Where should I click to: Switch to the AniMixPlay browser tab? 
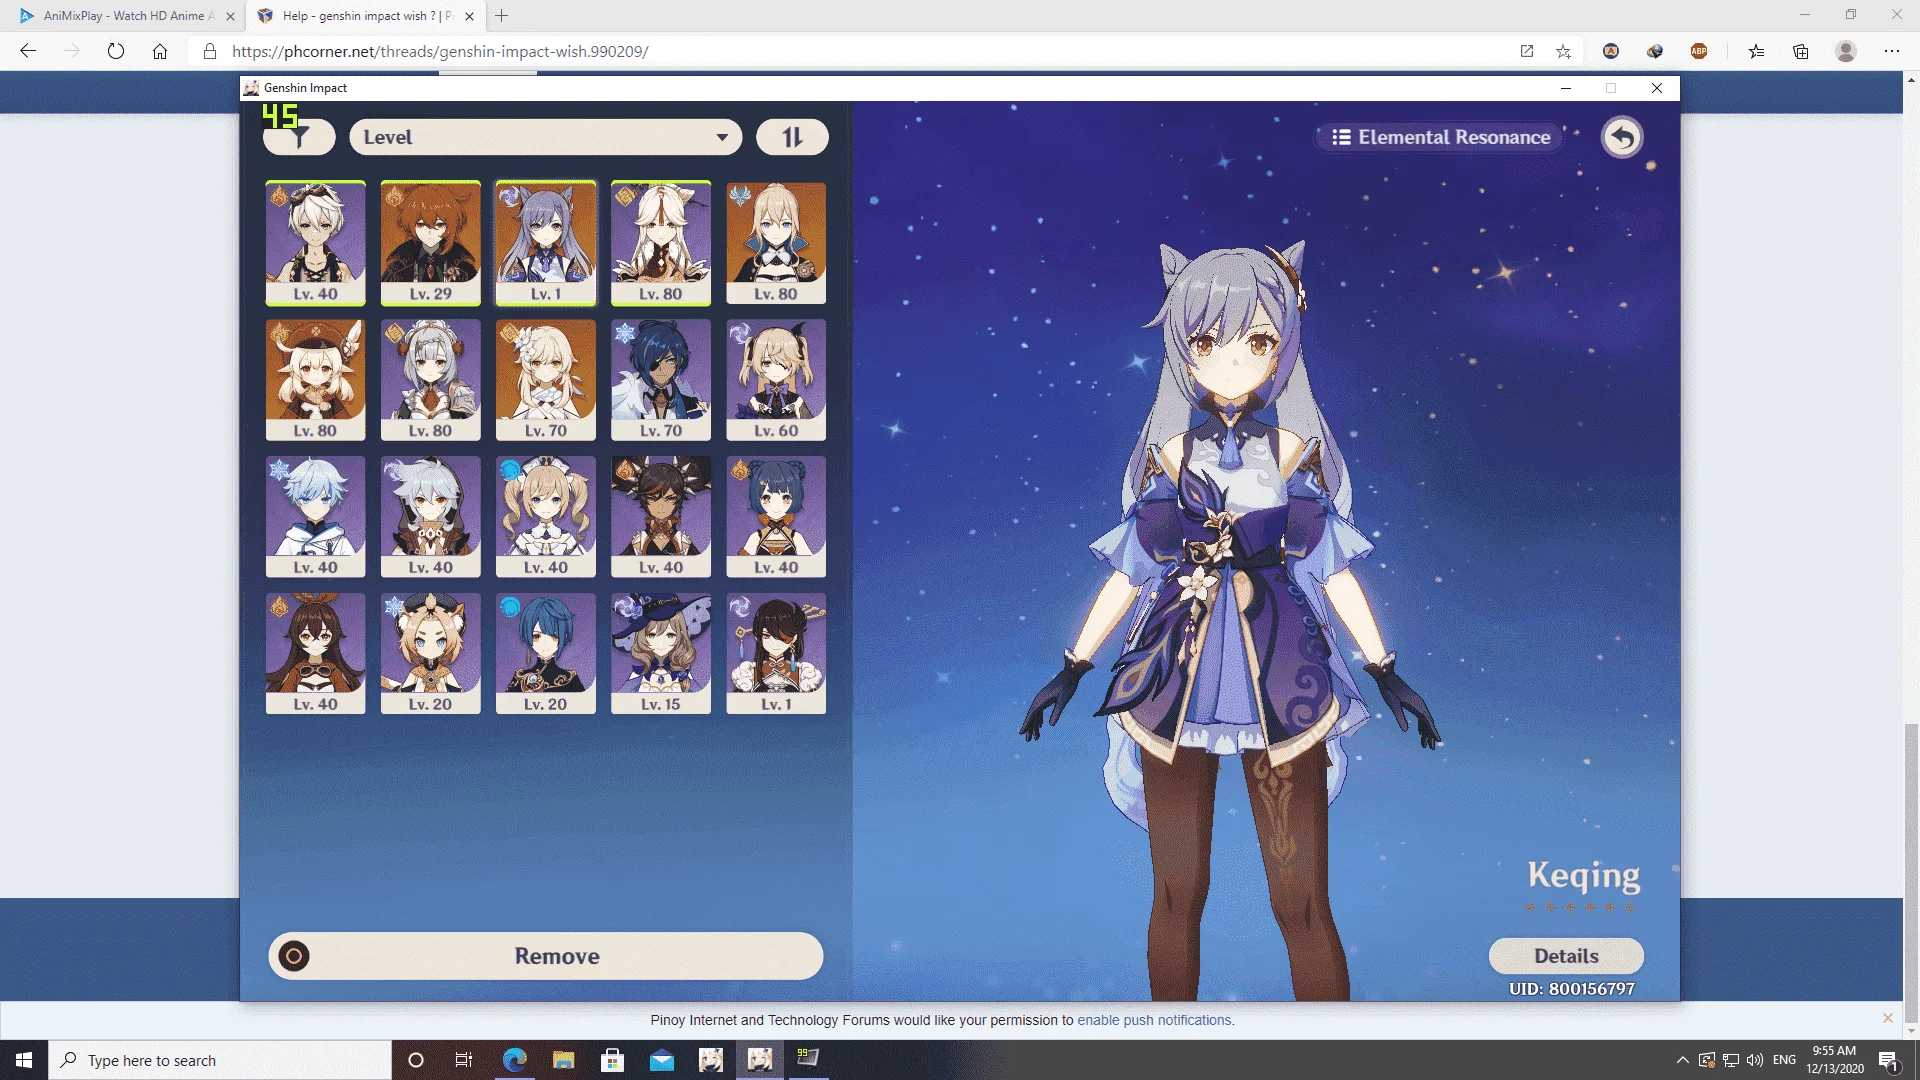click(125, 16)
